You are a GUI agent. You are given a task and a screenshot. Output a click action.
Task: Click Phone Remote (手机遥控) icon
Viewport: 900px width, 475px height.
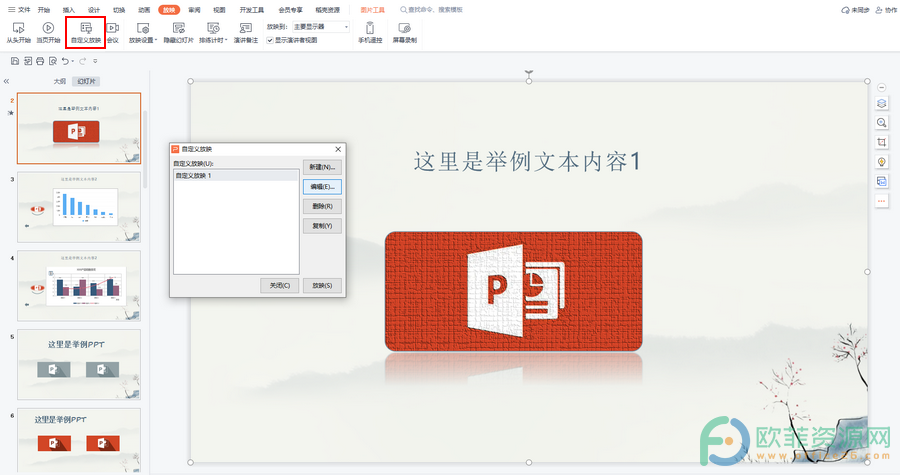(x=370, y=33)
